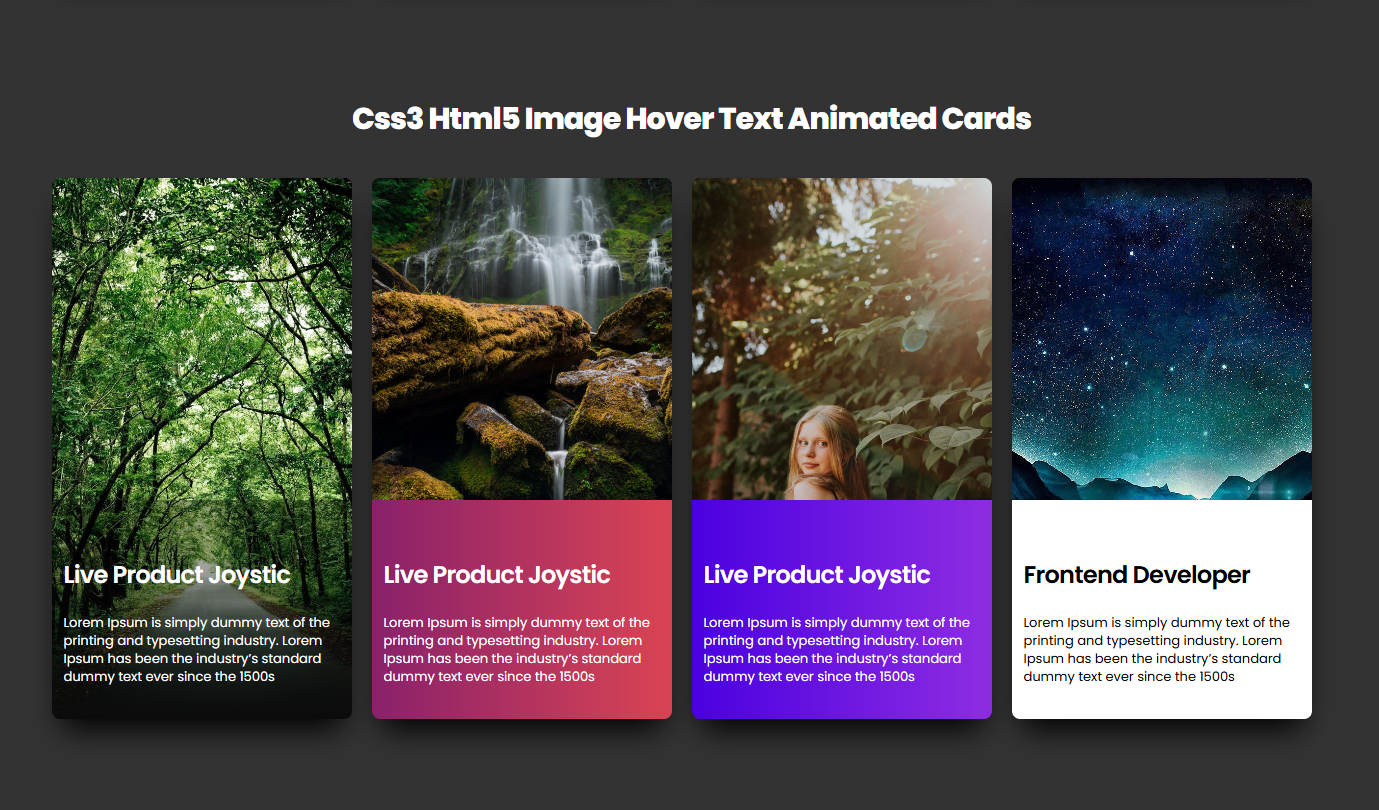Click Lorem Ipsum paragraph on the forest card
Viewport: 1379px width, 810px height.
(197, 649)
